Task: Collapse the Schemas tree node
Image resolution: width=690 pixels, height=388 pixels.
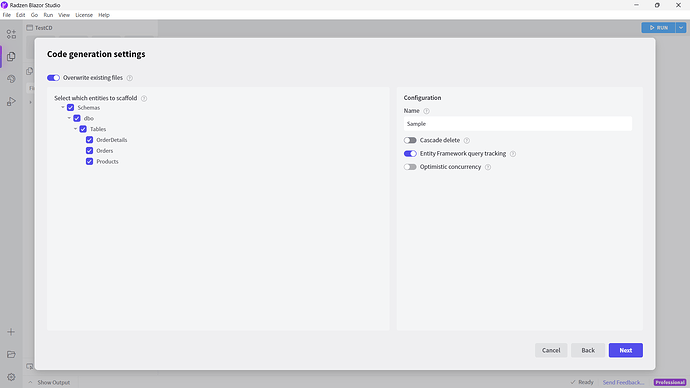Action: pos(63,107)
